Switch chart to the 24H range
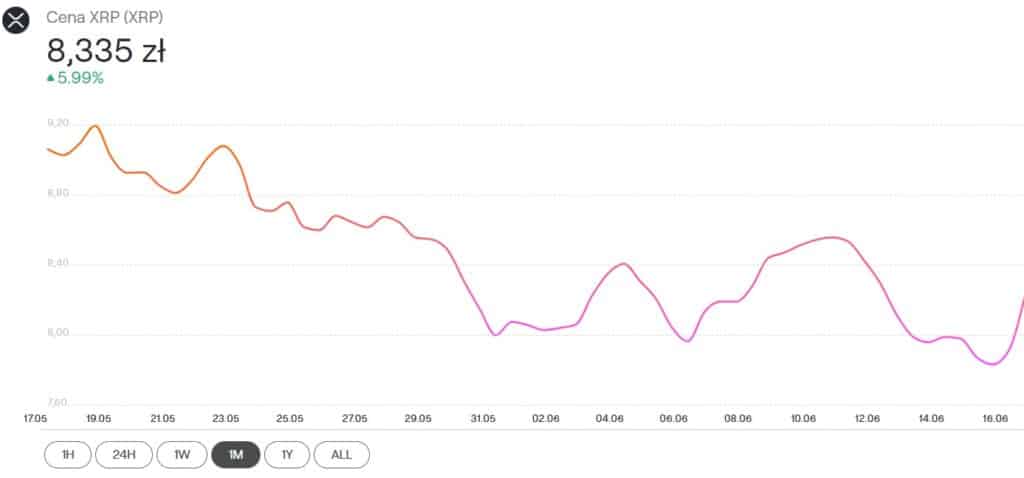 124,455
